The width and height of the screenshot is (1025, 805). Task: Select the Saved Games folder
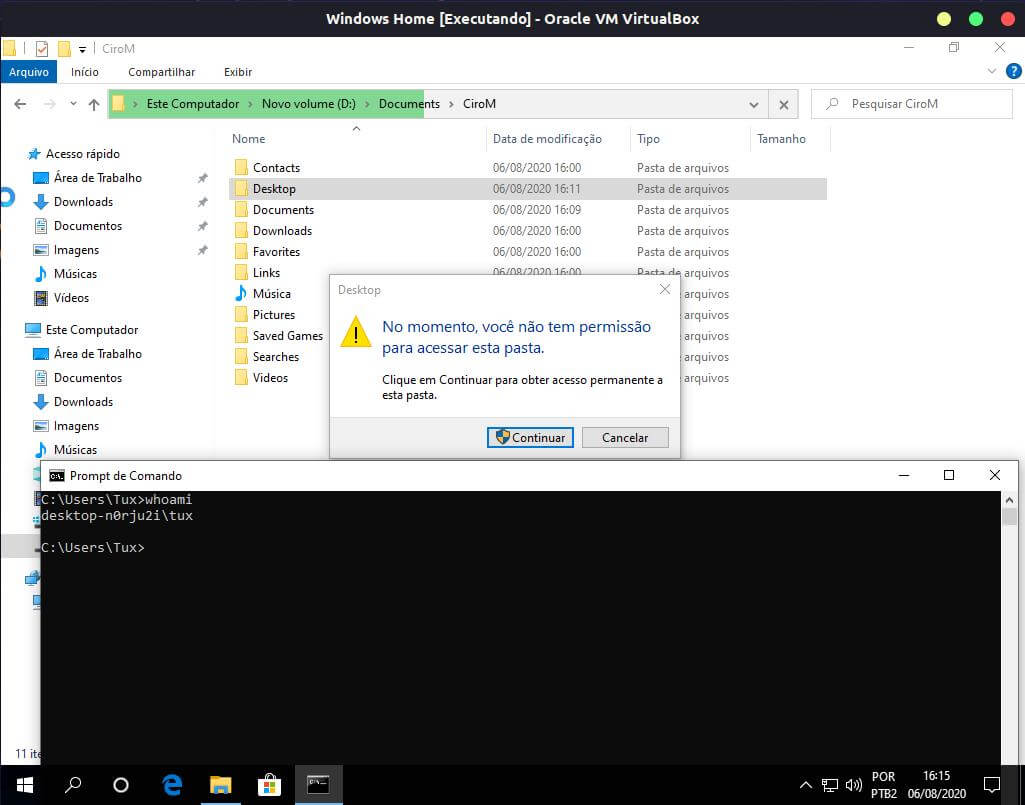coord(288,335)
